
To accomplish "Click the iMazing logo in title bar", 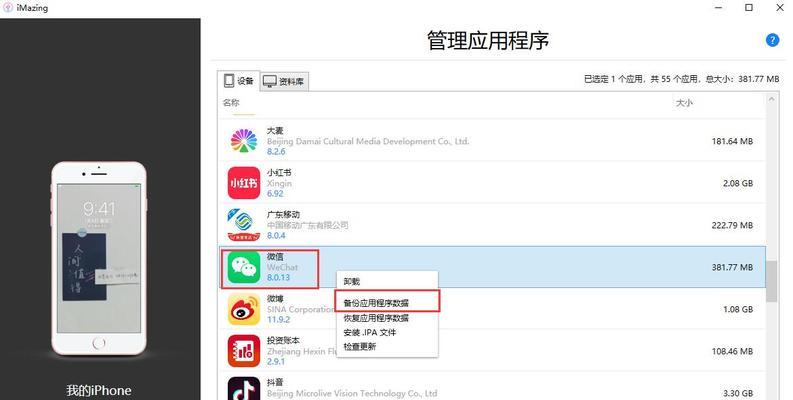I will tap(8, 8).
